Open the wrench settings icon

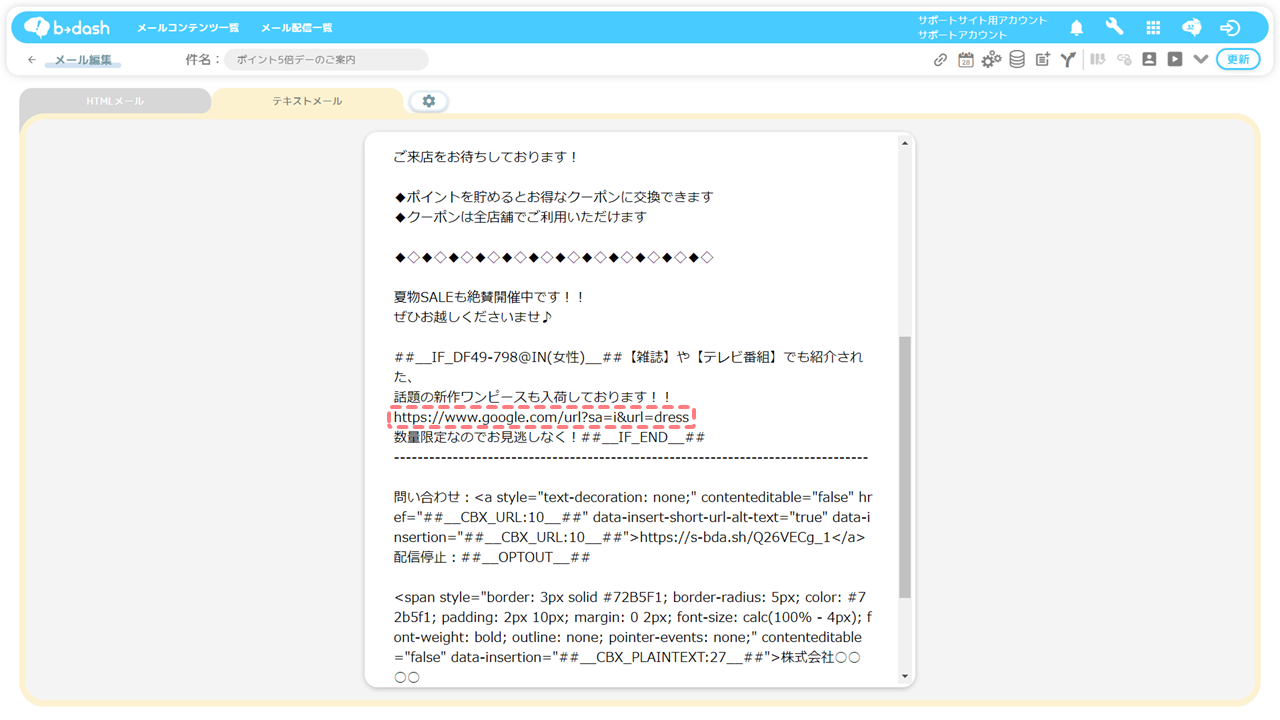(1114, 28)
